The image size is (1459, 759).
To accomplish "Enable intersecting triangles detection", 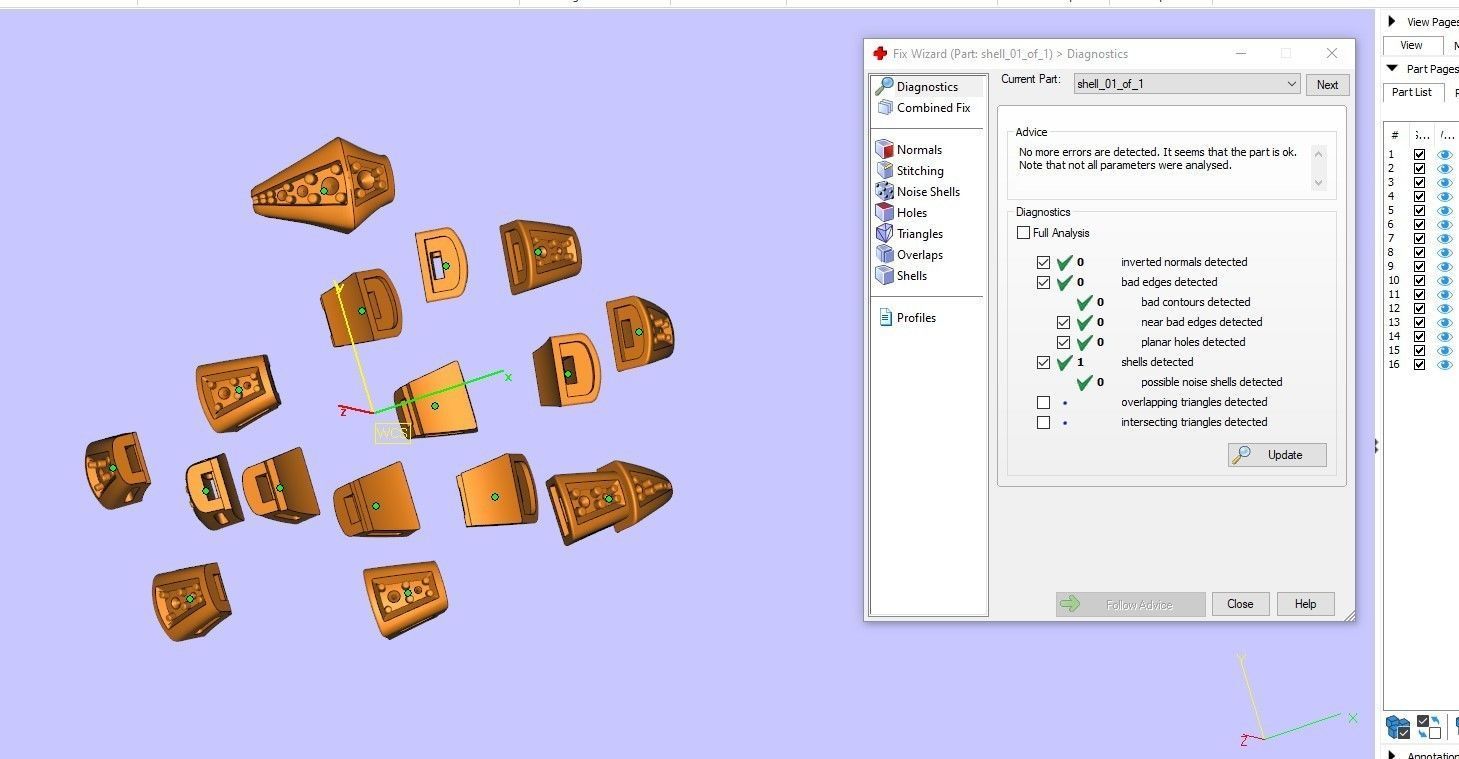I will point(1044,422).
